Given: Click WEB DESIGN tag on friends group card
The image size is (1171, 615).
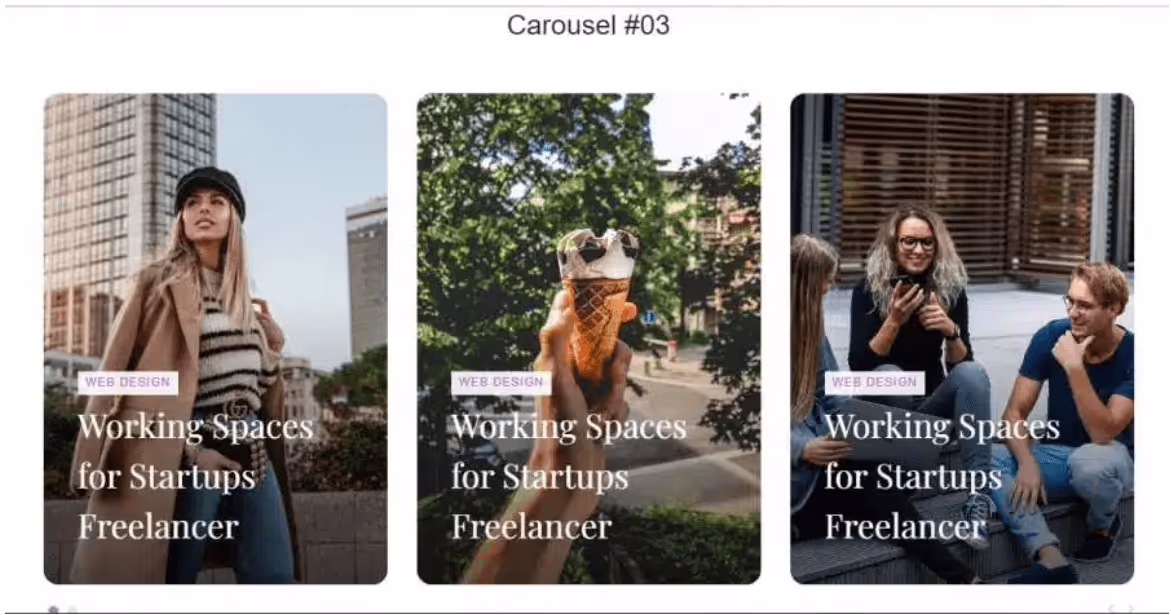Looking at the screenshot, I should (875, 382).
